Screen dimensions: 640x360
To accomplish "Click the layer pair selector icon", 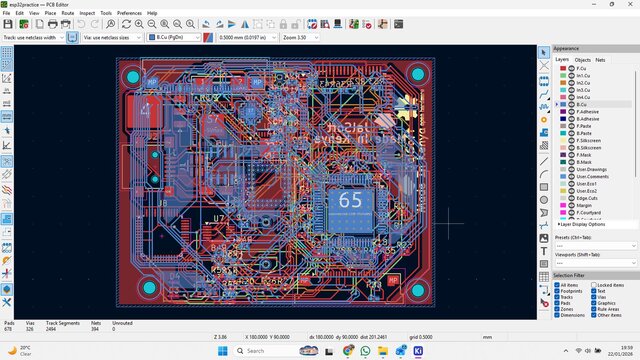I will (x=208, y=38).
